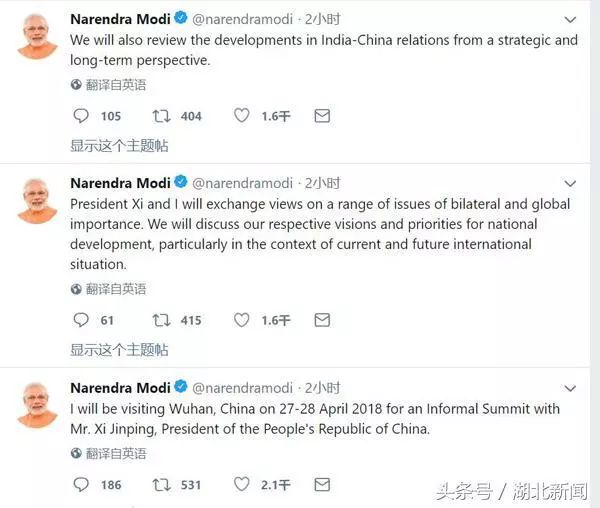
Task: Like the India-China relations tweet
Action: tap(241, 116)
